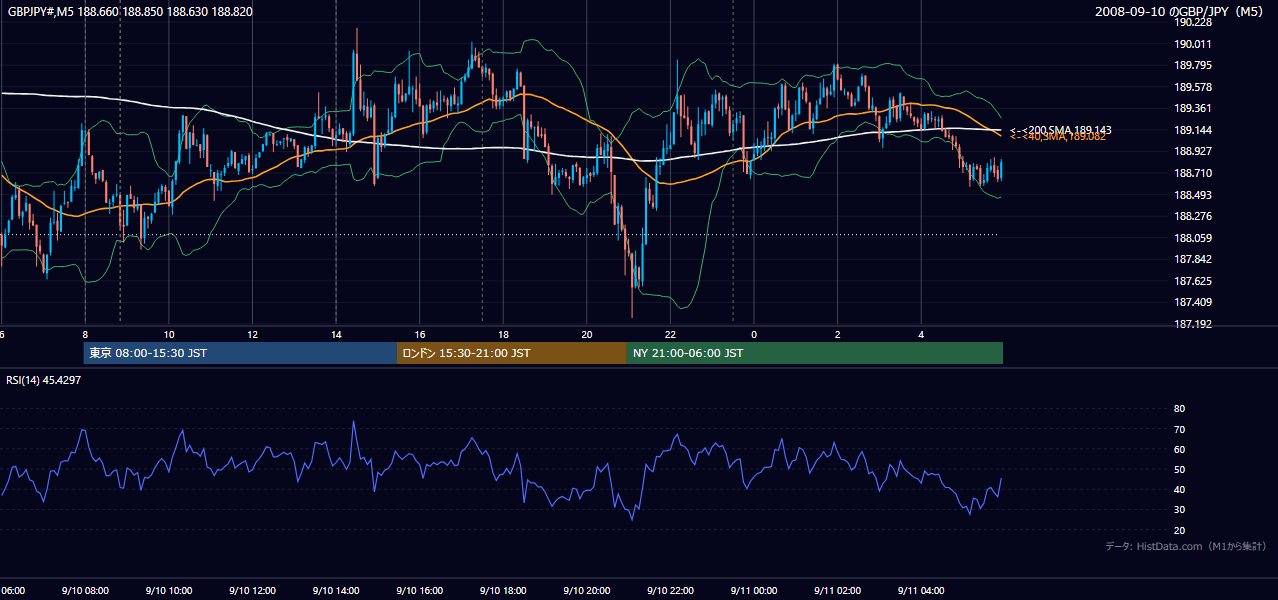1278x600 pixels.
Task: Click RSI scale value 50
Action: click(x=1180, y=469)
